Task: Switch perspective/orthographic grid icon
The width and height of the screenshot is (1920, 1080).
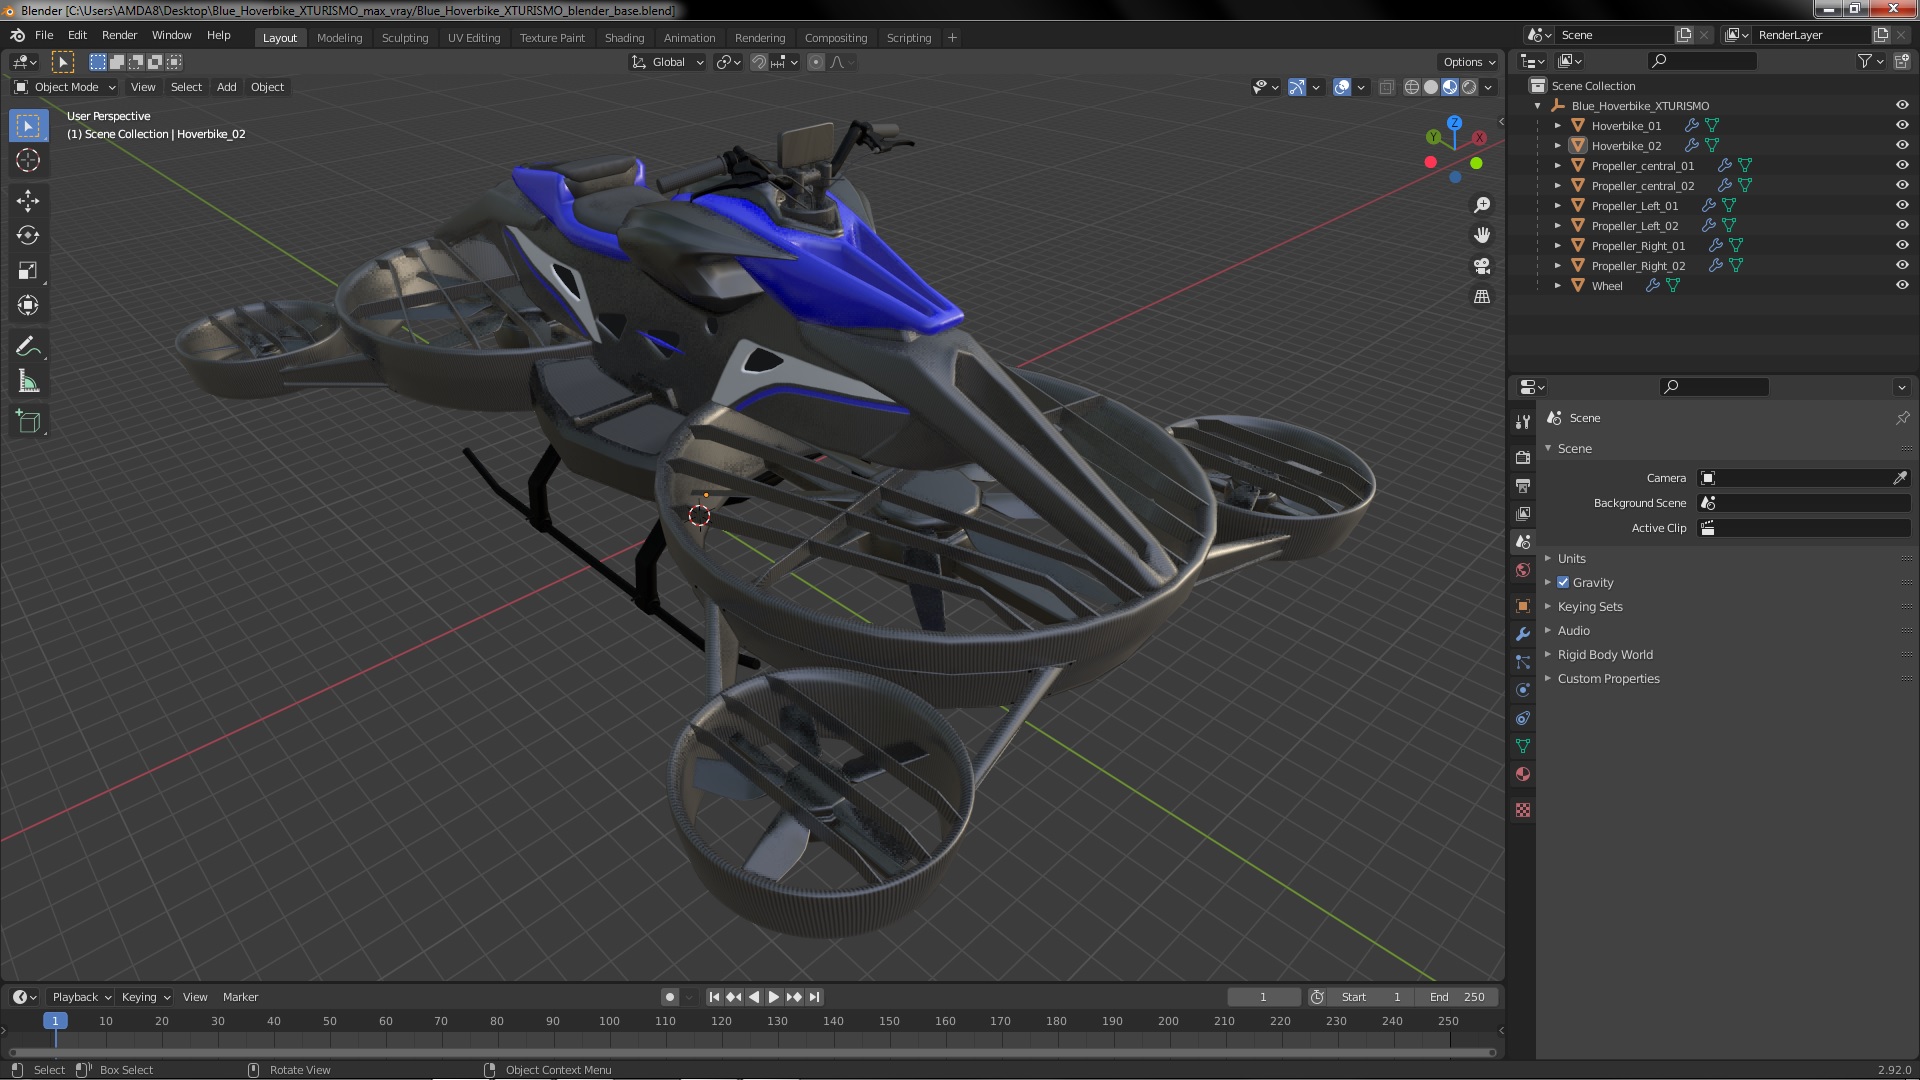Action: point(1482,297)
